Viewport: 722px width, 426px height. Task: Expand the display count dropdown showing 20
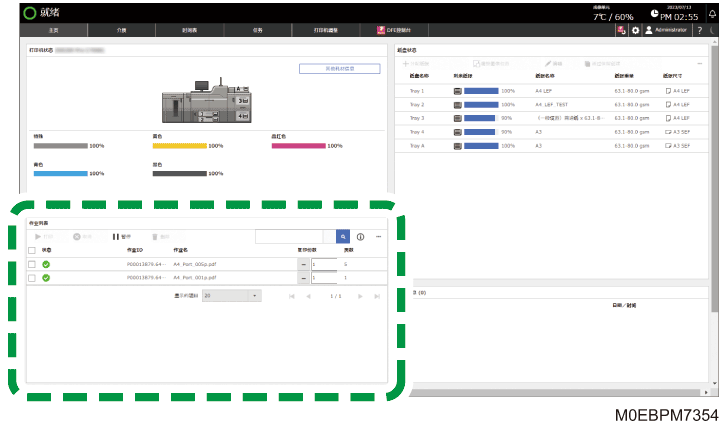(232, 296)
